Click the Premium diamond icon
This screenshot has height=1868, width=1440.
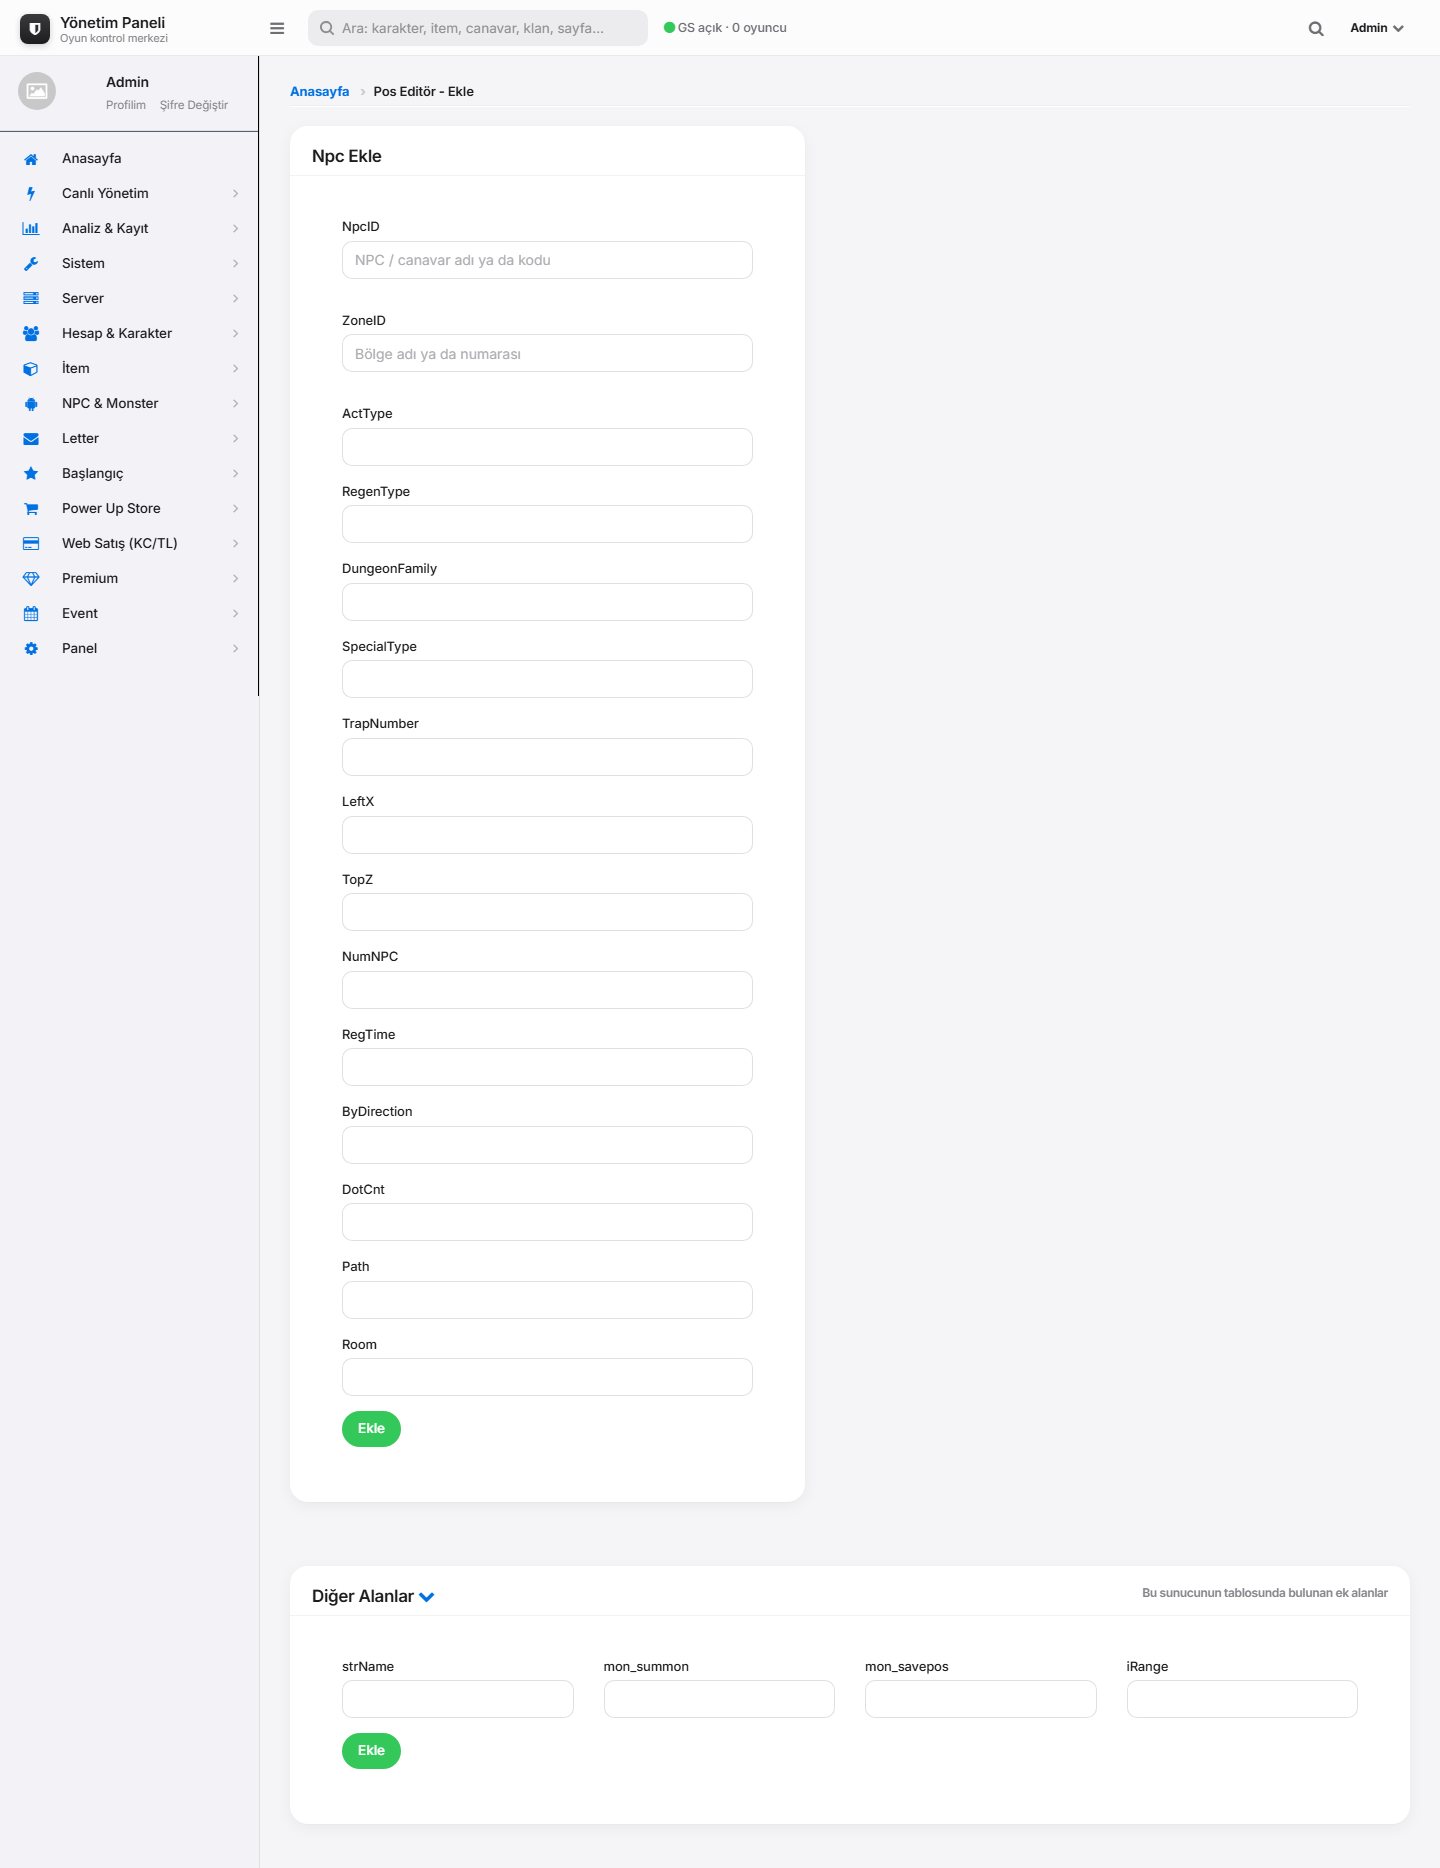click(x=31, y=579)
